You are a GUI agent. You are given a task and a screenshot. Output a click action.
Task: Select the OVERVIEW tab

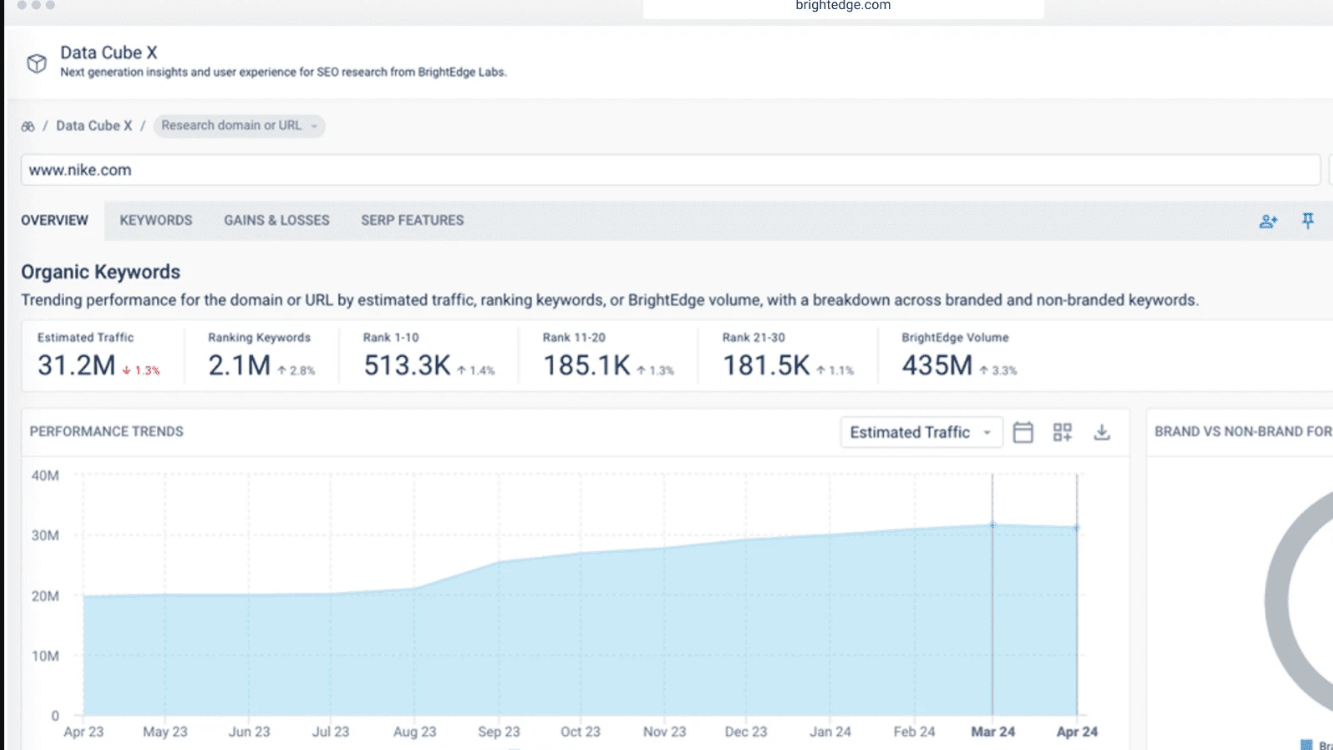[55, 220]
